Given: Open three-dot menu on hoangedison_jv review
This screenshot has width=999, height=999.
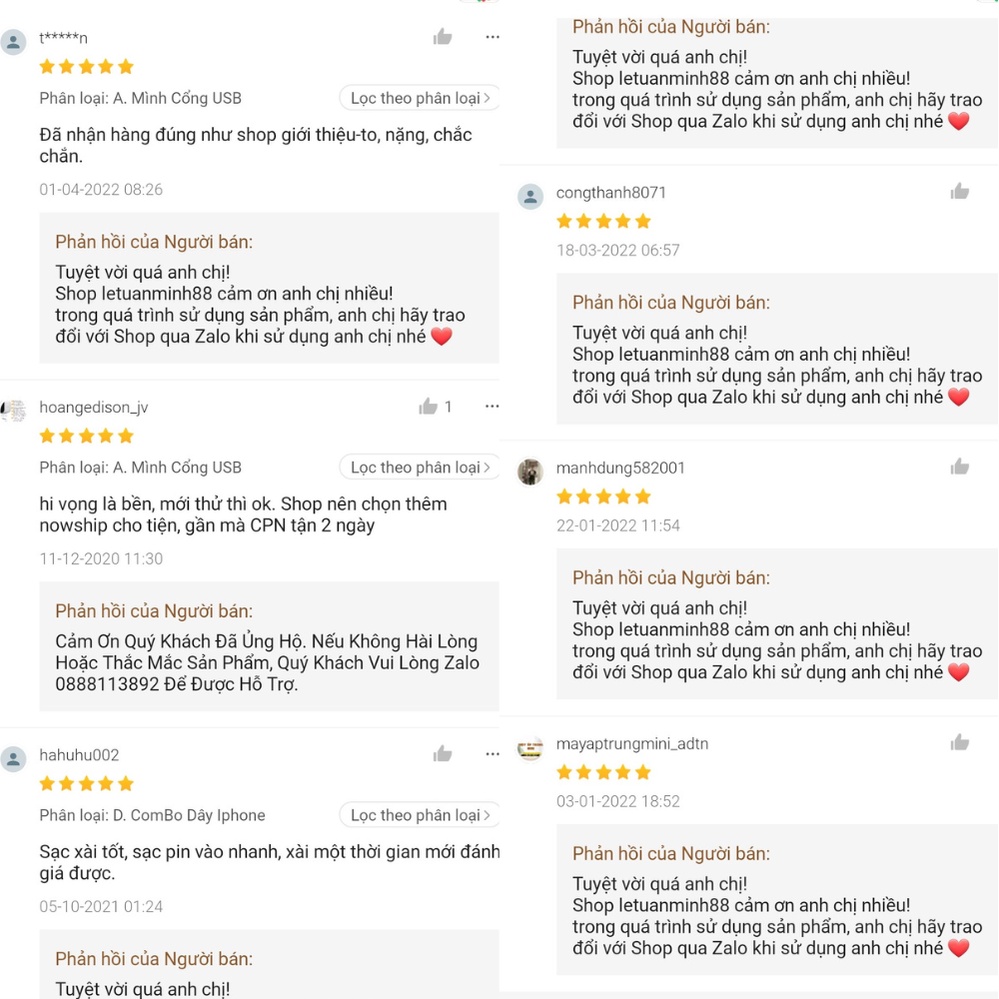Looking at the screenshot, I should pyautogui.click(x=492, y=406).
